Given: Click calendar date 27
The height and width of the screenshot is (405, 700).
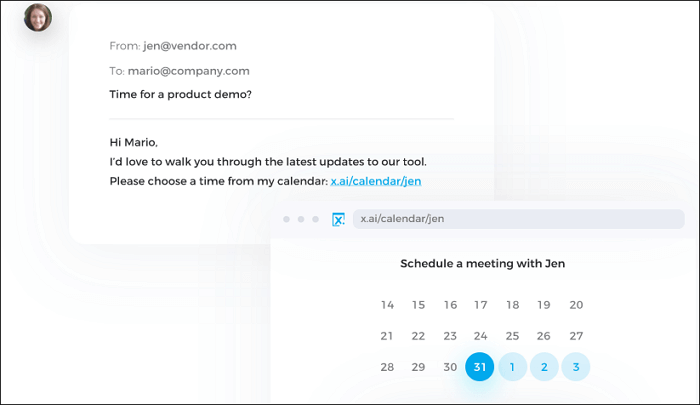Looking at the screenshot, I should 576,336.
